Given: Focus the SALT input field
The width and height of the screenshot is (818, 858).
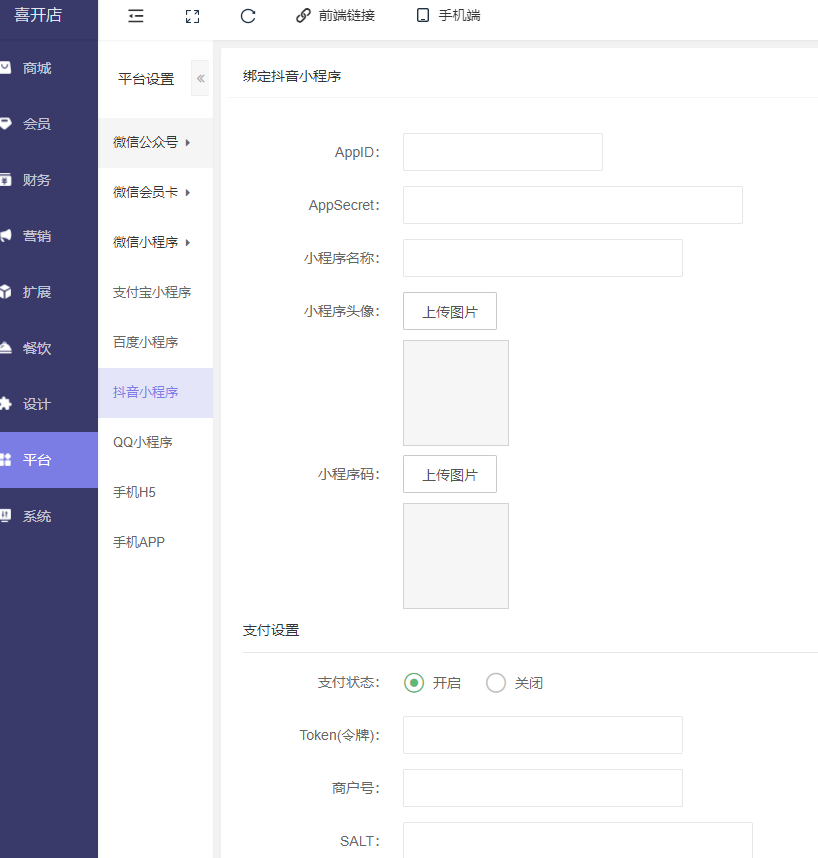Looking at the screenshot, I should pos(578,840).
